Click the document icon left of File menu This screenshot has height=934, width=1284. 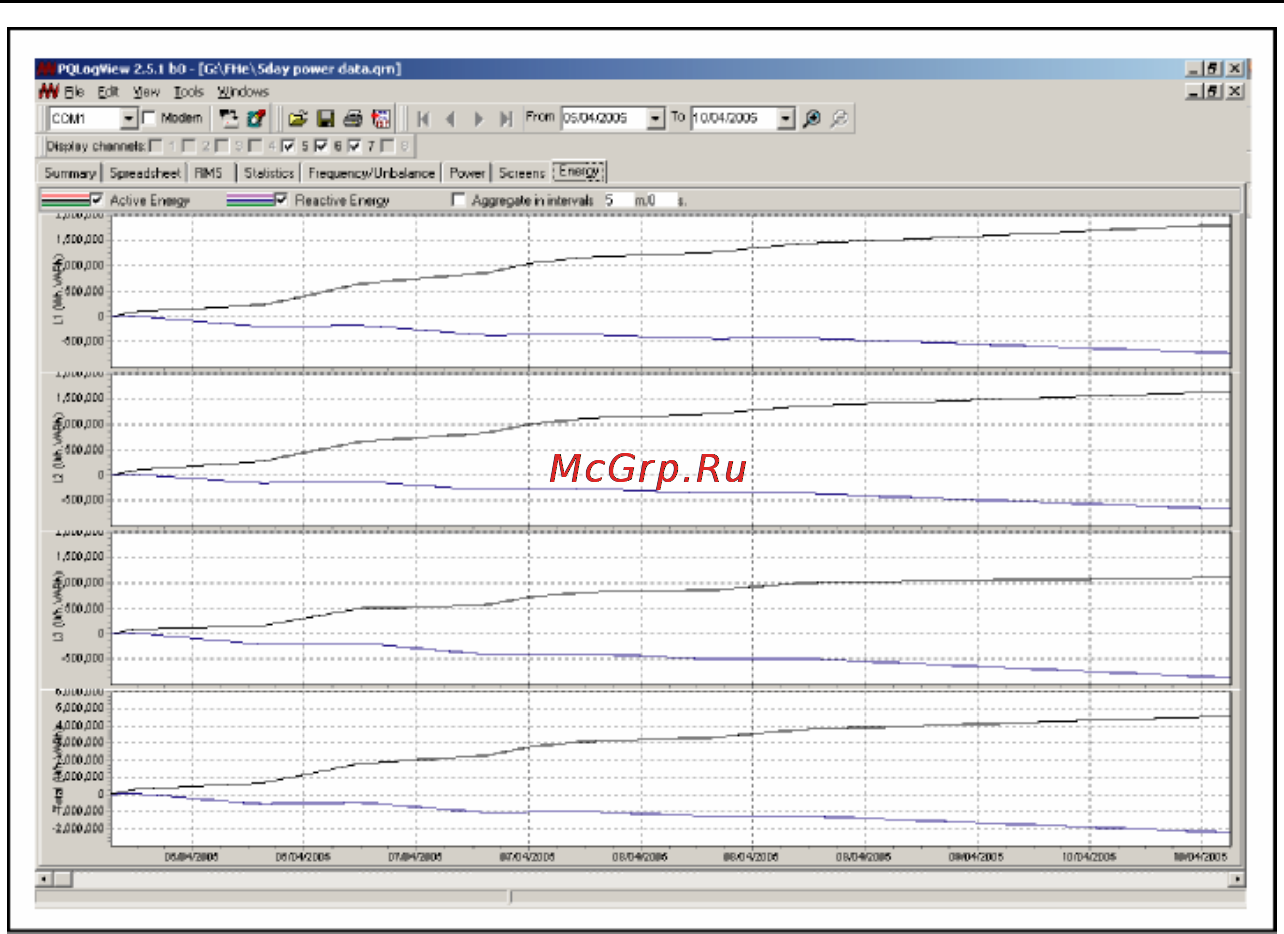click(x=47, y=91)
